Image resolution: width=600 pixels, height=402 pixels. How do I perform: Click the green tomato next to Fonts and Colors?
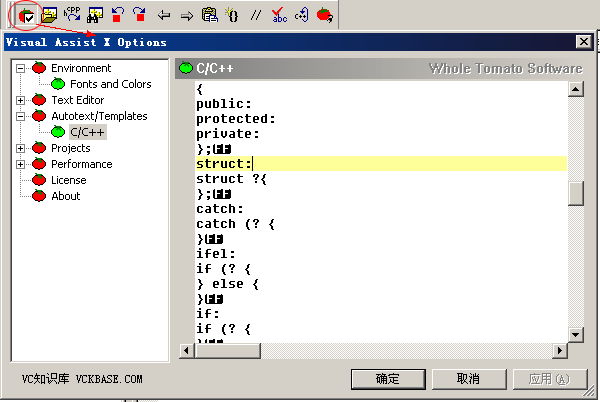click(58, 83)
